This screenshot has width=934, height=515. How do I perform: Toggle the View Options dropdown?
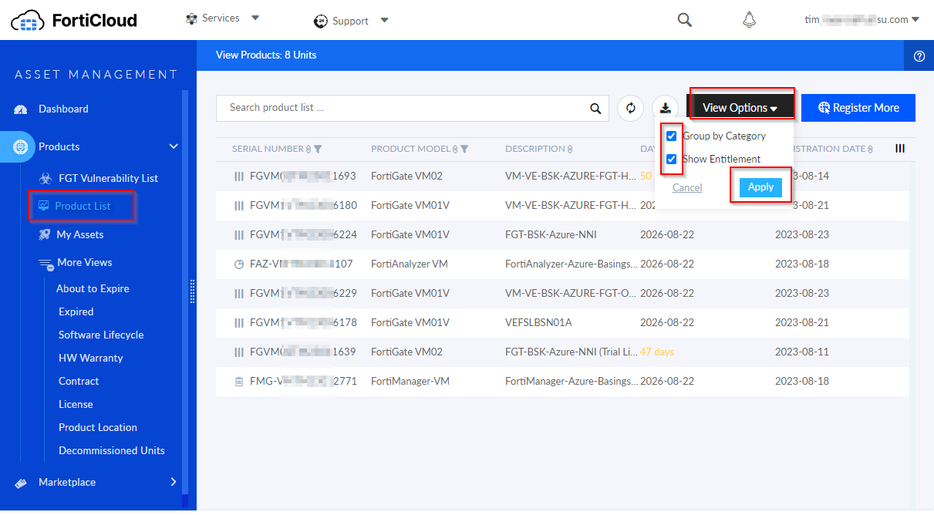[x=740, y=108]
